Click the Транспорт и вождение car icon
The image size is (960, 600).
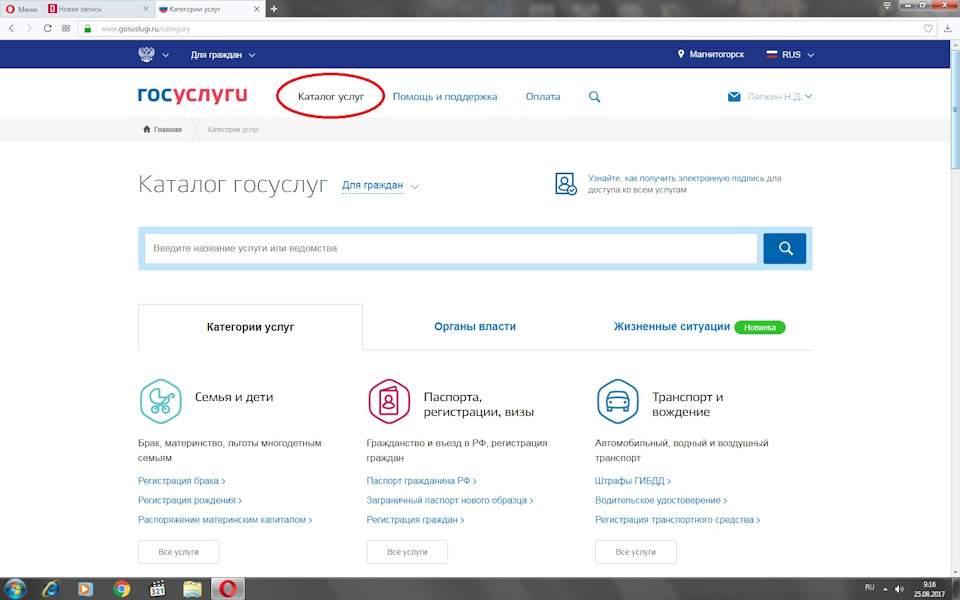tap(617, 402)
